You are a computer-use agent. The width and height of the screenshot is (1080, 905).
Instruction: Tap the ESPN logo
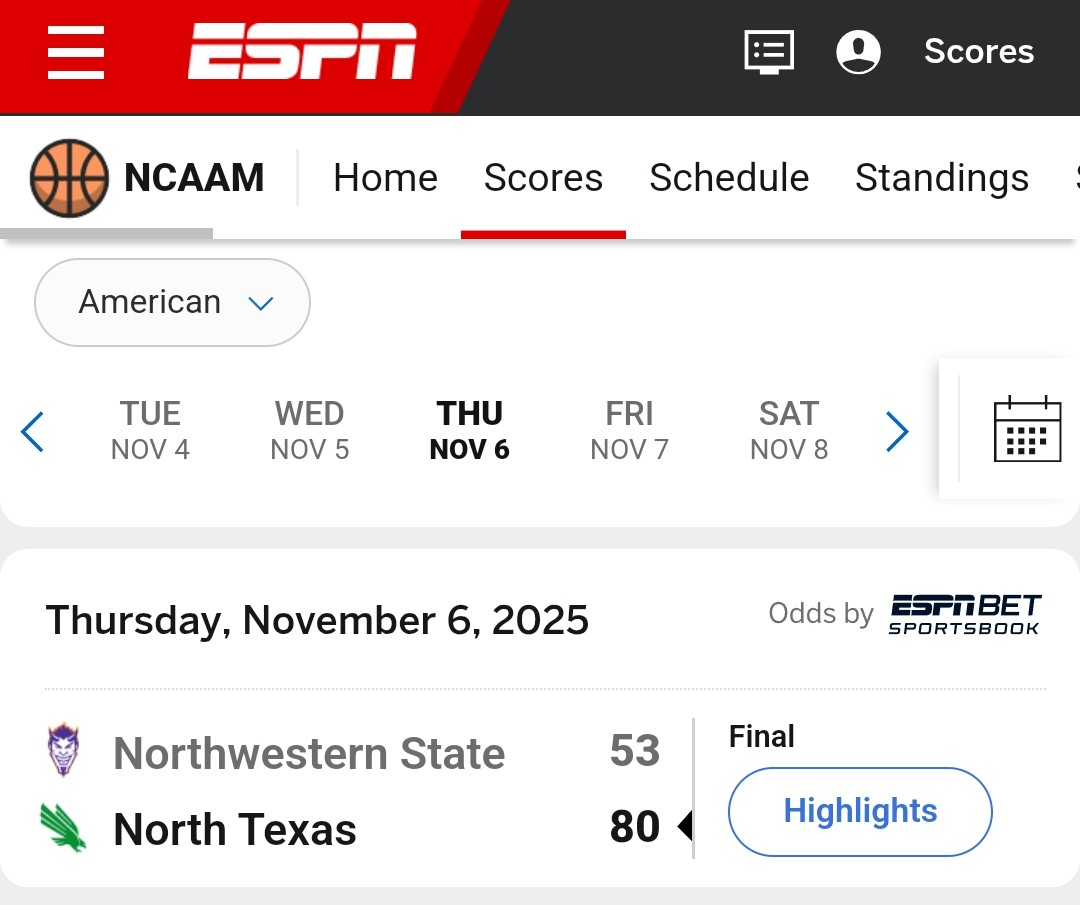pos(302,52)
